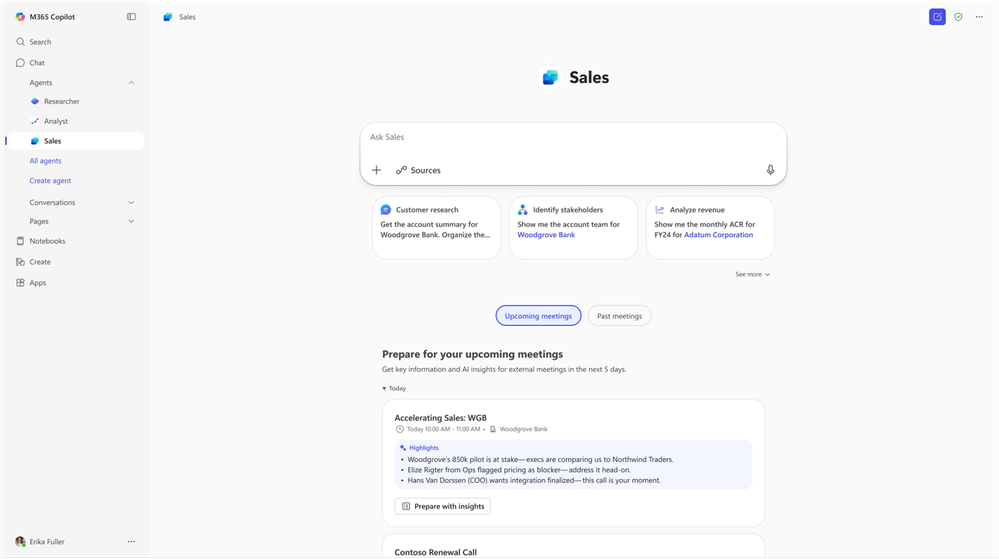This screenshot has height=559, width=999.
Task: Toggle the sidebar collapse icon
Action: (x=131, y=17)
